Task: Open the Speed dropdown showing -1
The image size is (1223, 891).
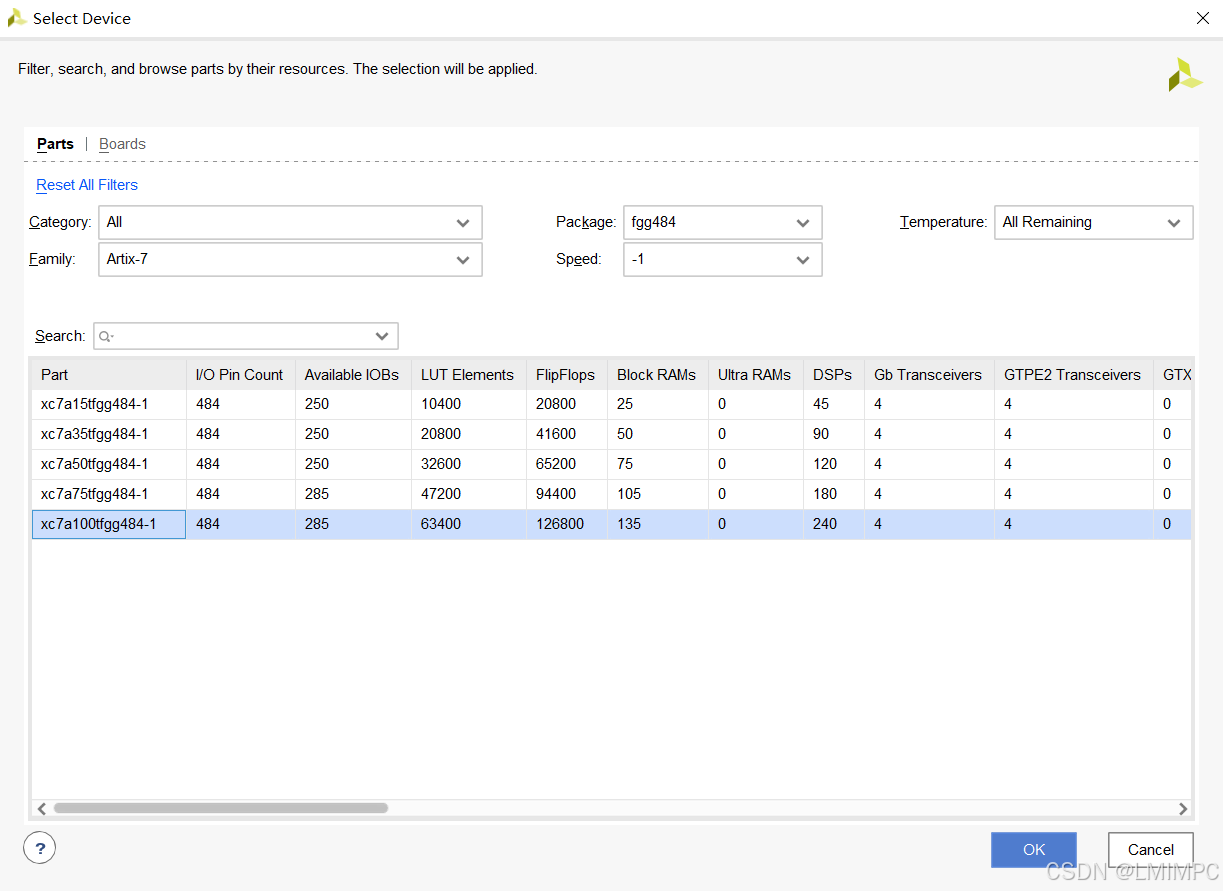Action: (x=722, y=259)
